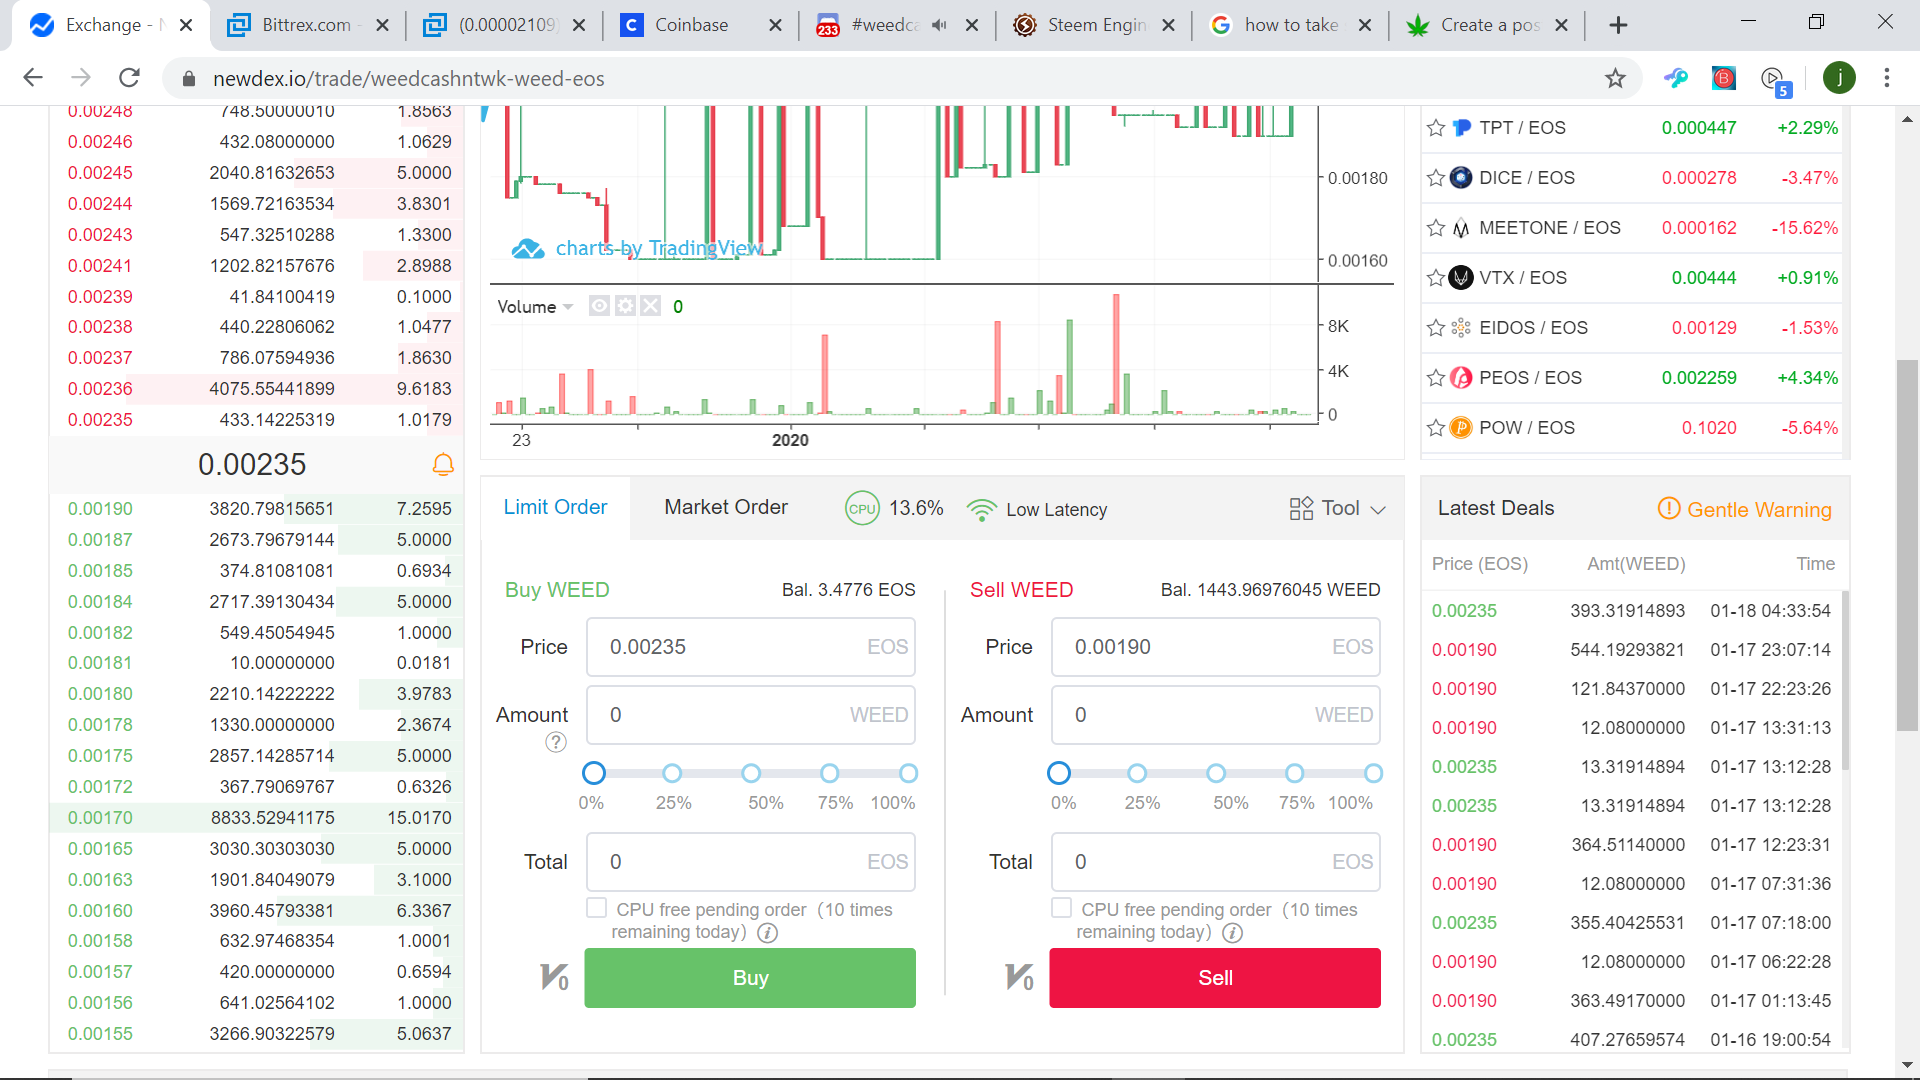Open the MEETONE token icon

[x=1461, y=228]
